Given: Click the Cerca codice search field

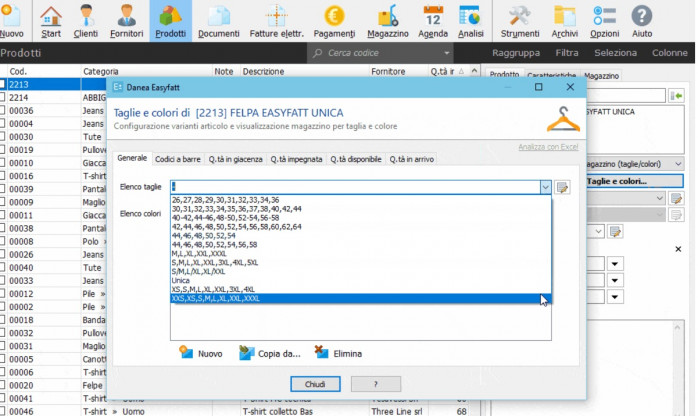Looking at the screenshot, I should coord(381,53).
